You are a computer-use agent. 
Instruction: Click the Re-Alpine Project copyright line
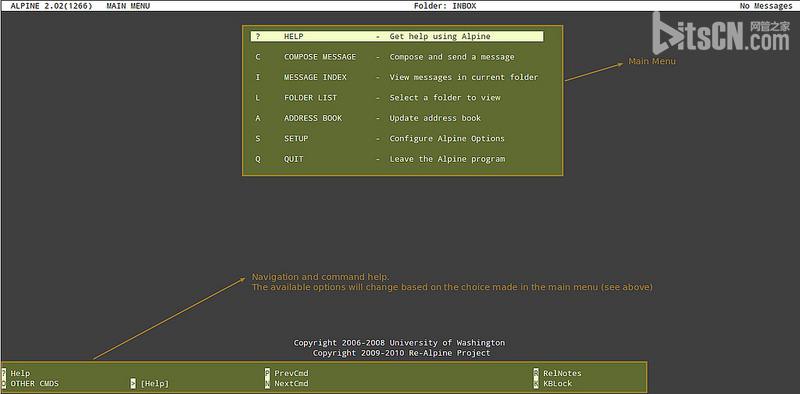click(x=401, y=353)
